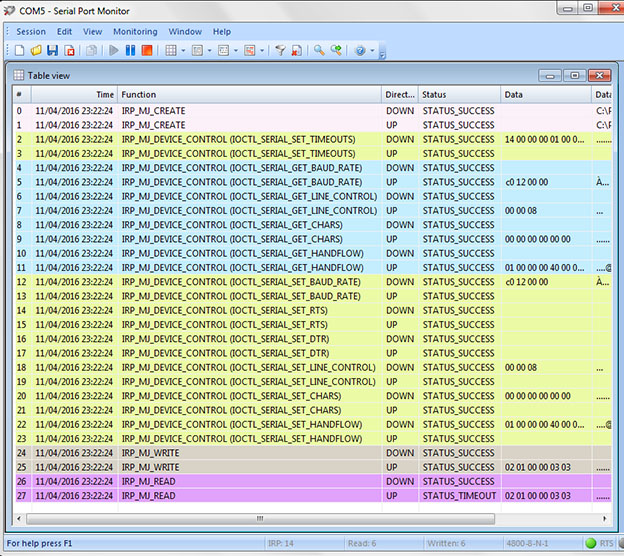Select row 14 IOCTL_SERIAL_SET_RTS DOWN
624x556 pixels.
312,310
